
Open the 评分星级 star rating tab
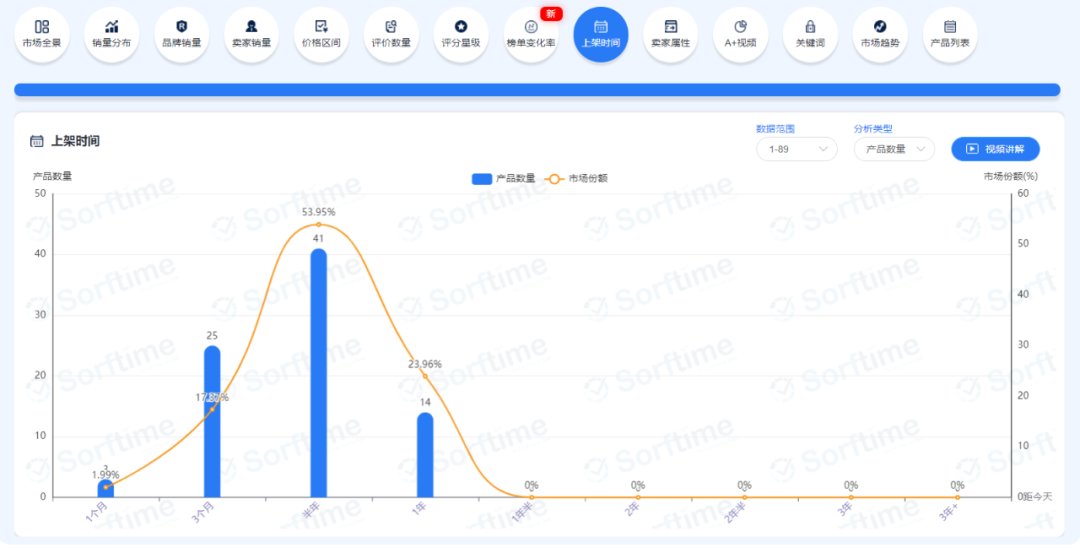point(461,35)
